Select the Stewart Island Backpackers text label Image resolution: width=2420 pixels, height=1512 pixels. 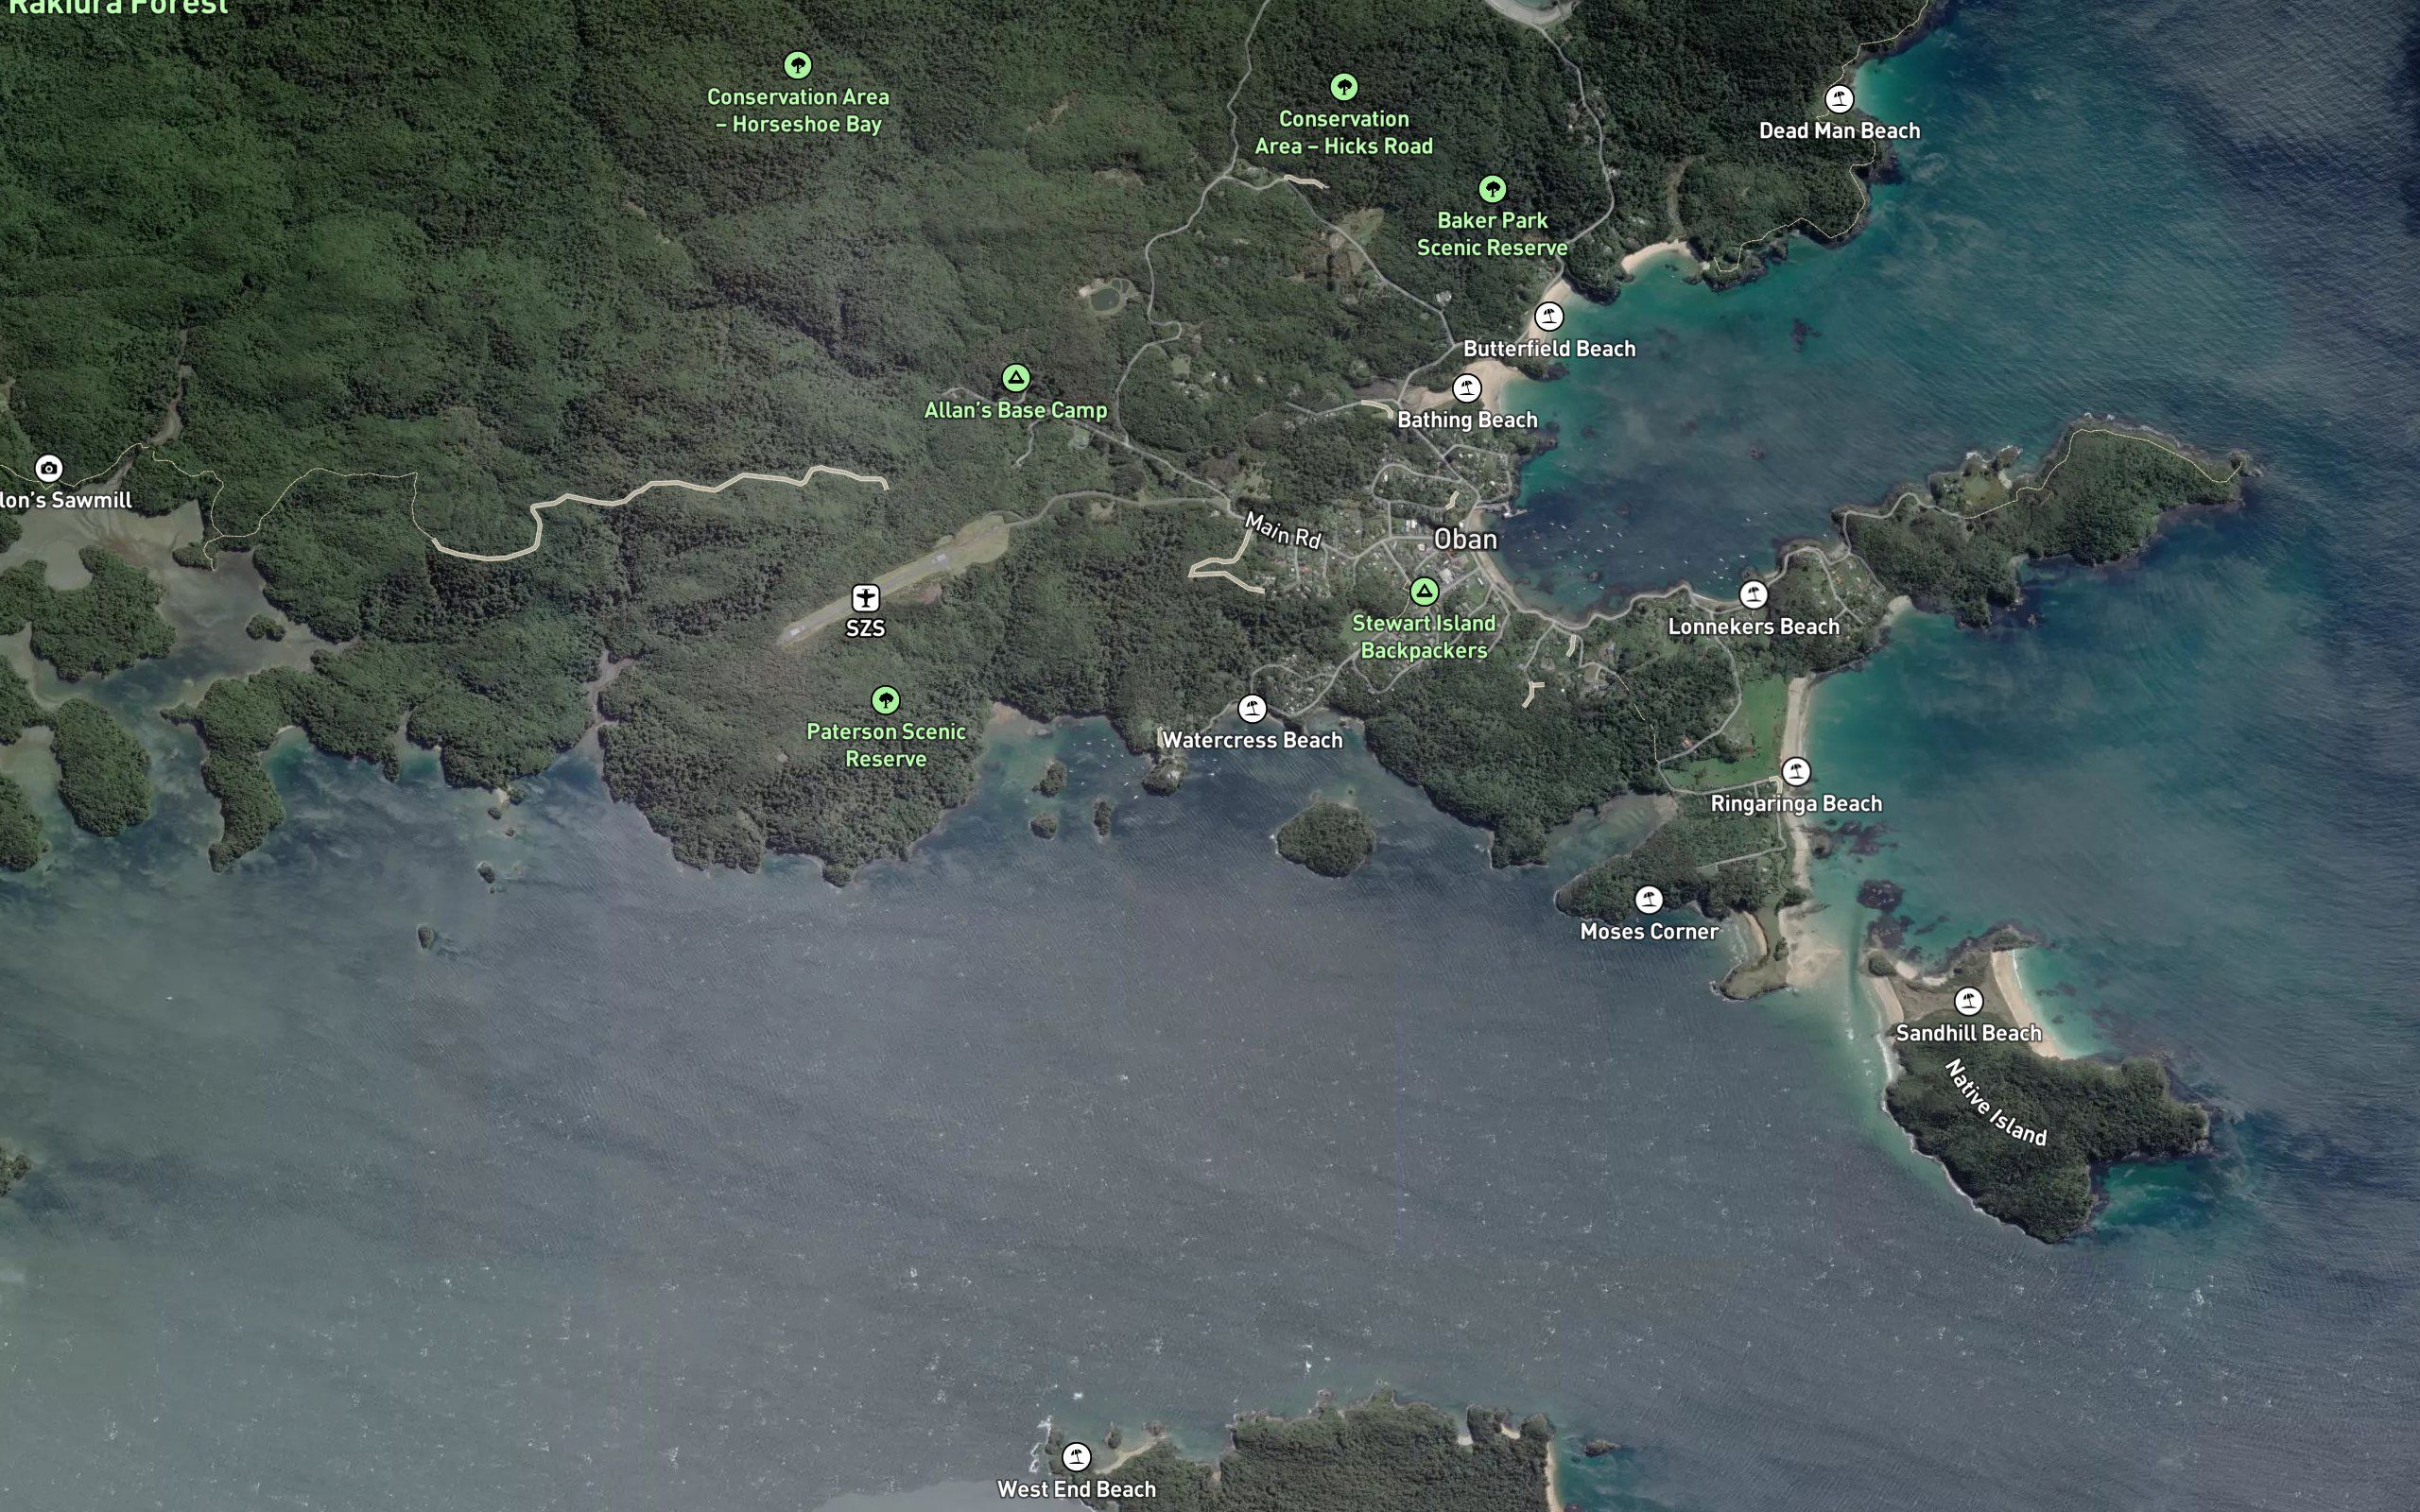tap(1424, 637)
